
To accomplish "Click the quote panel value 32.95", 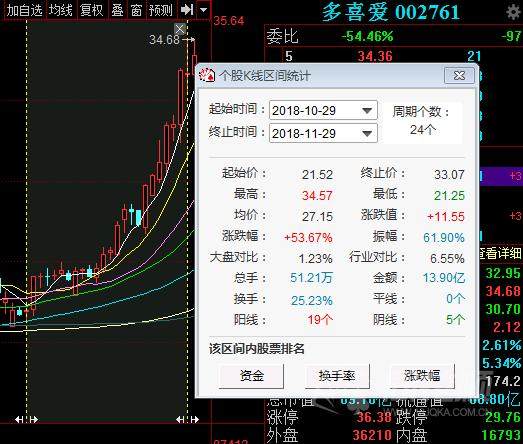I will [x=503, y=273].
